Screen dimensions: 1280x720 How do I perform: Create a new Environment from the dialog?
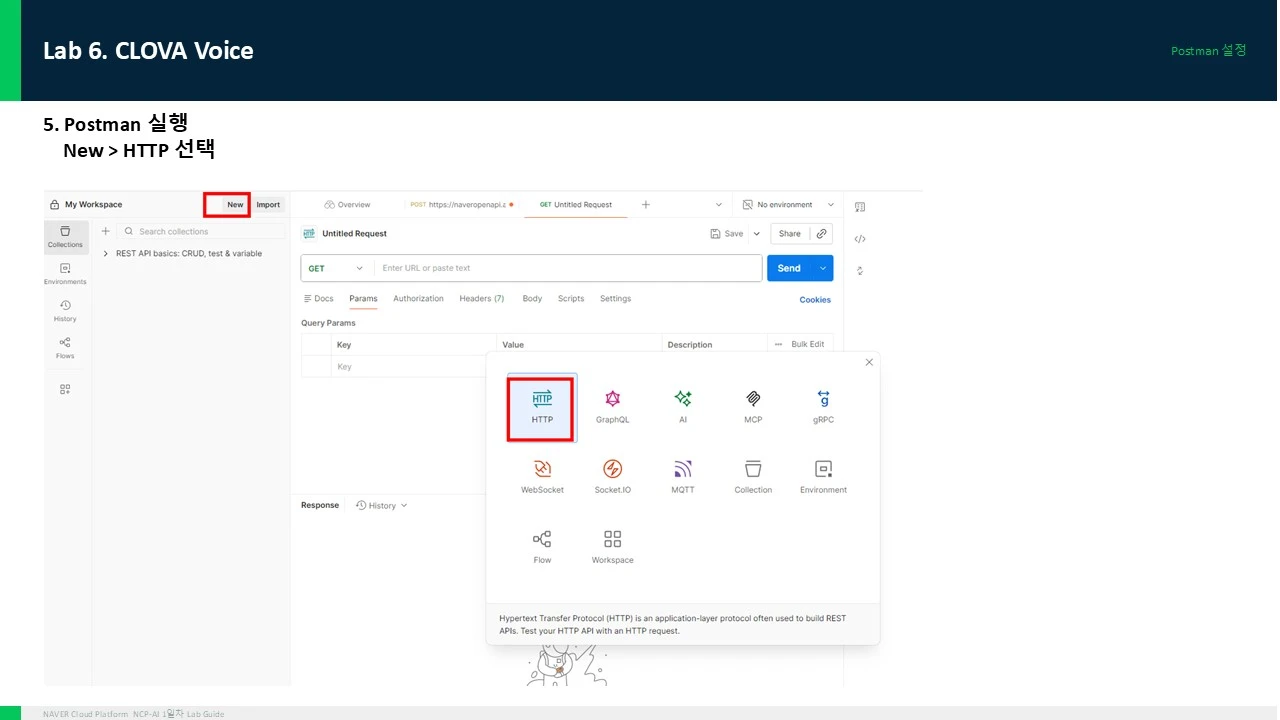coord(823,476)
